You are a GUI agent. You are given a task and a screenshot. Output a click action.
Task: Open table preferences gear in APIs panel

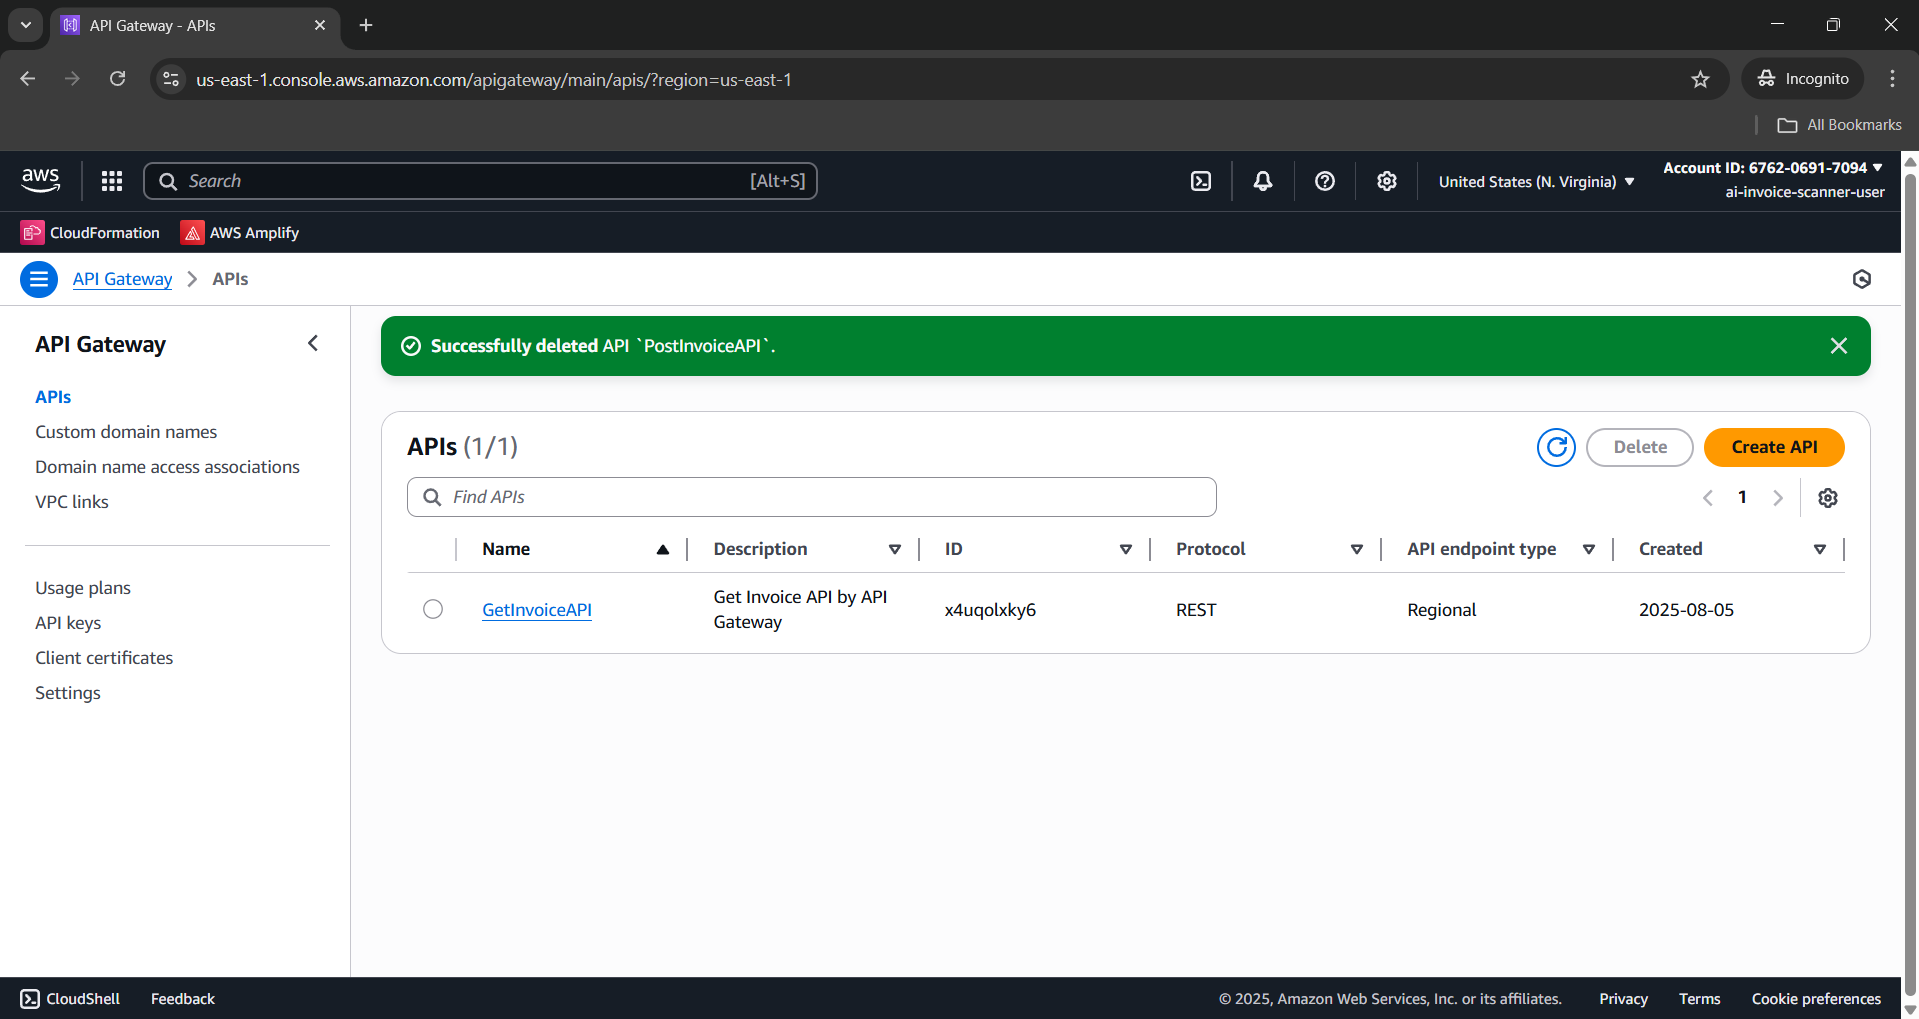pos(1828,497)
